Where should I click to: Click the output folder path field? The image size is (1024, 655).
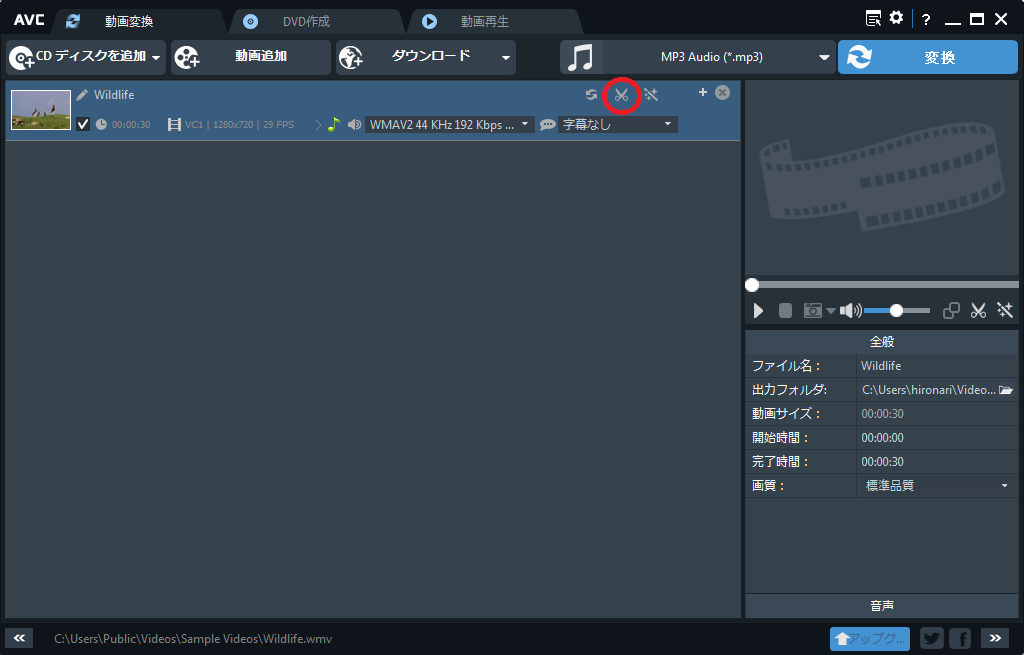pos(928,390)
